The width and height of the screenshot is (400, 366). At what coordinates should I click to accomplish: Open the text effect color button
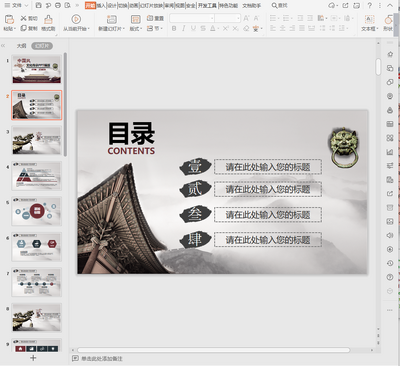tap(256, 29)
